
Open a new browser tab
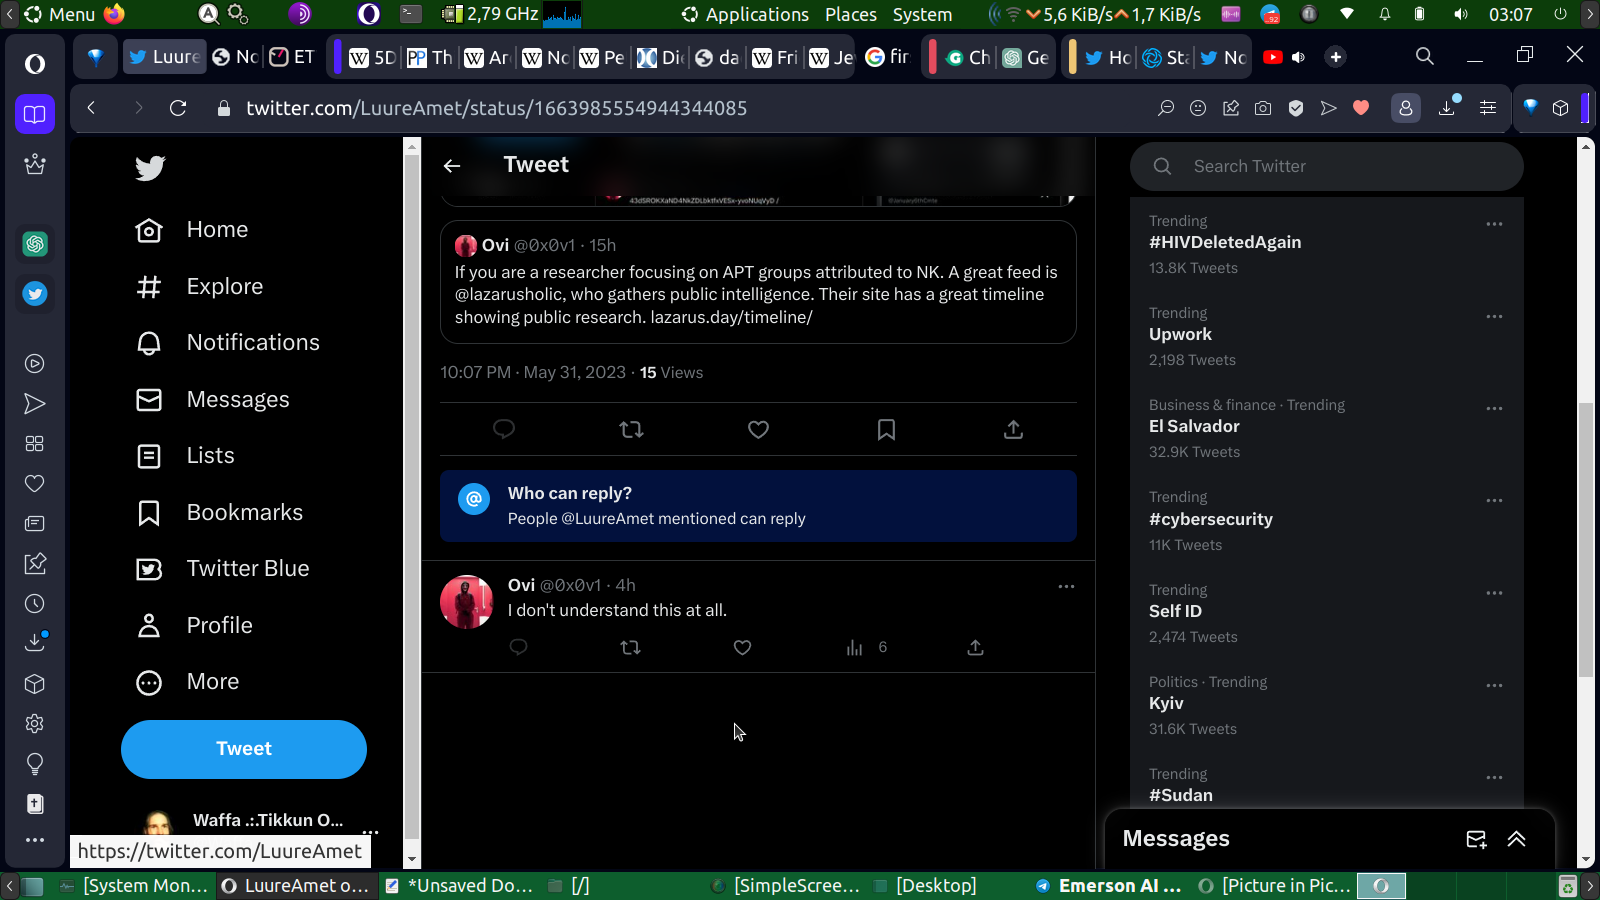(1336, 57)
